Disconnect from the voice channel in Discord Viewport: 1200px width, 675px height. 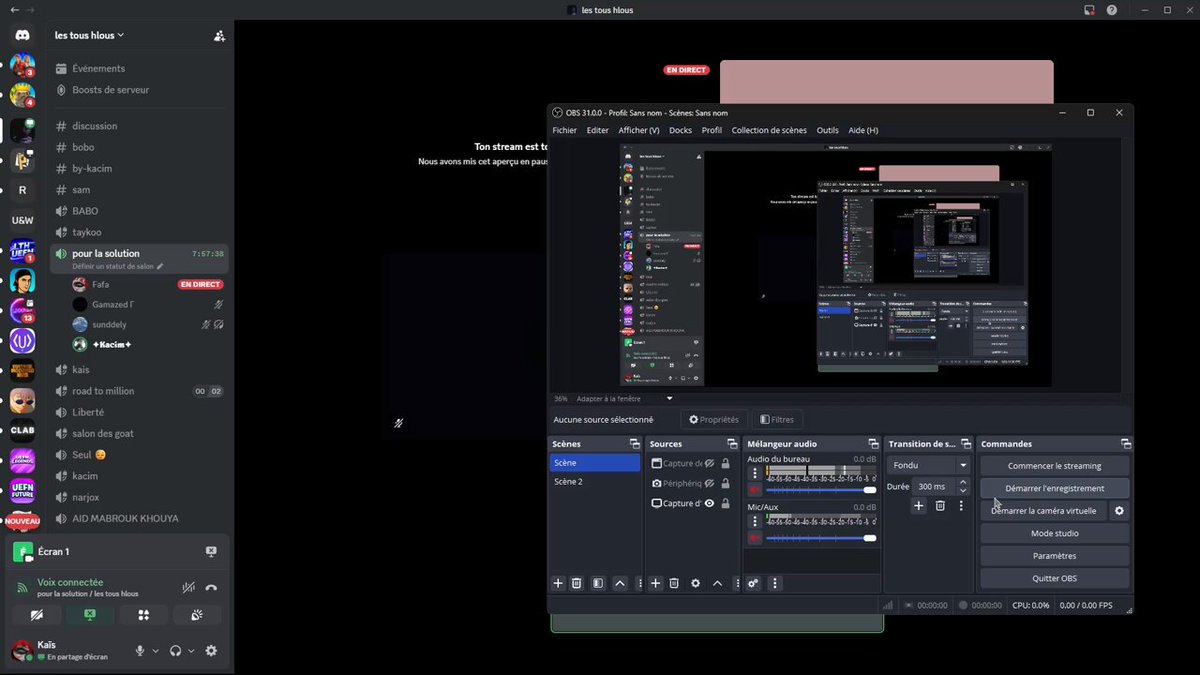[211, 588]
